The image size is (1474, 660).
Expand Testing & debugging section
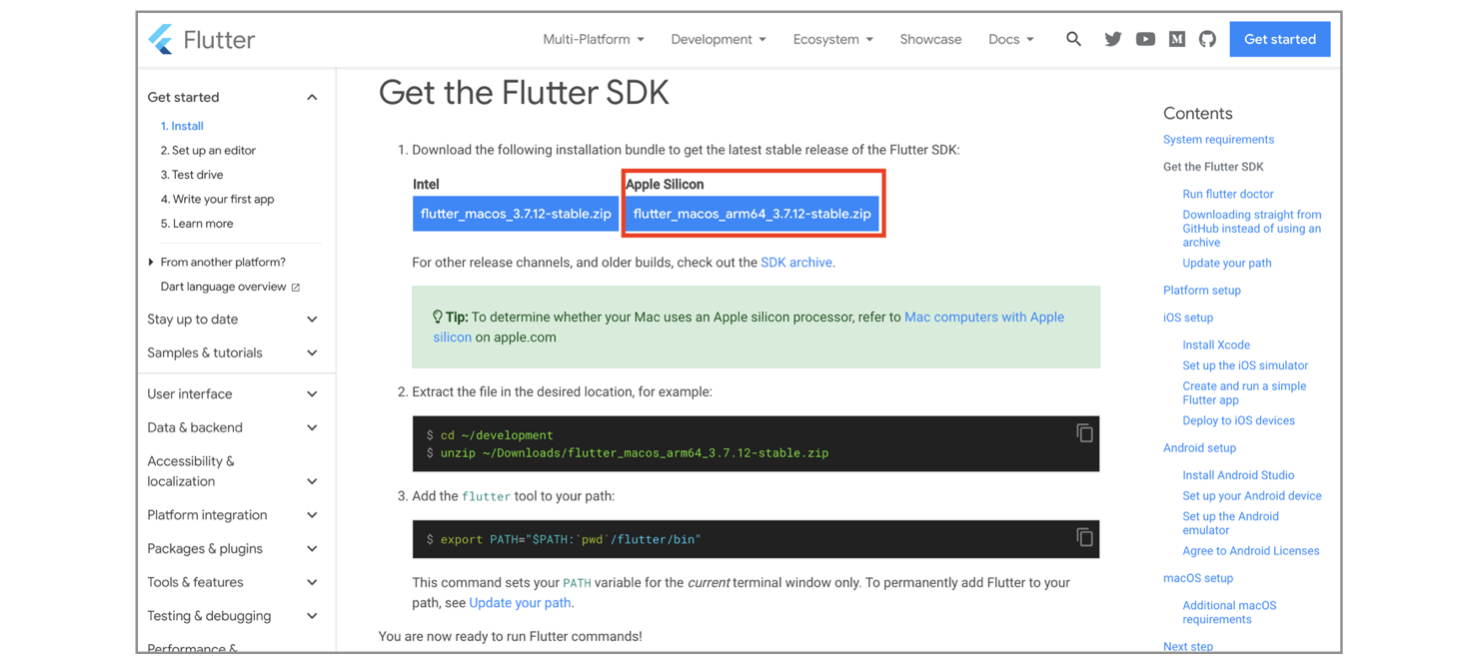pos(312,616)
